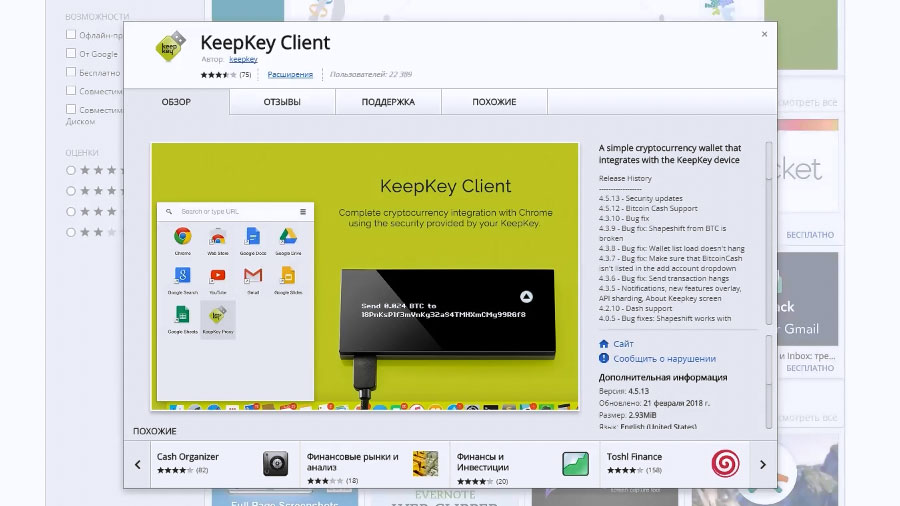
Task: Toggle the От Google checkbox in background
Action: 71,53
